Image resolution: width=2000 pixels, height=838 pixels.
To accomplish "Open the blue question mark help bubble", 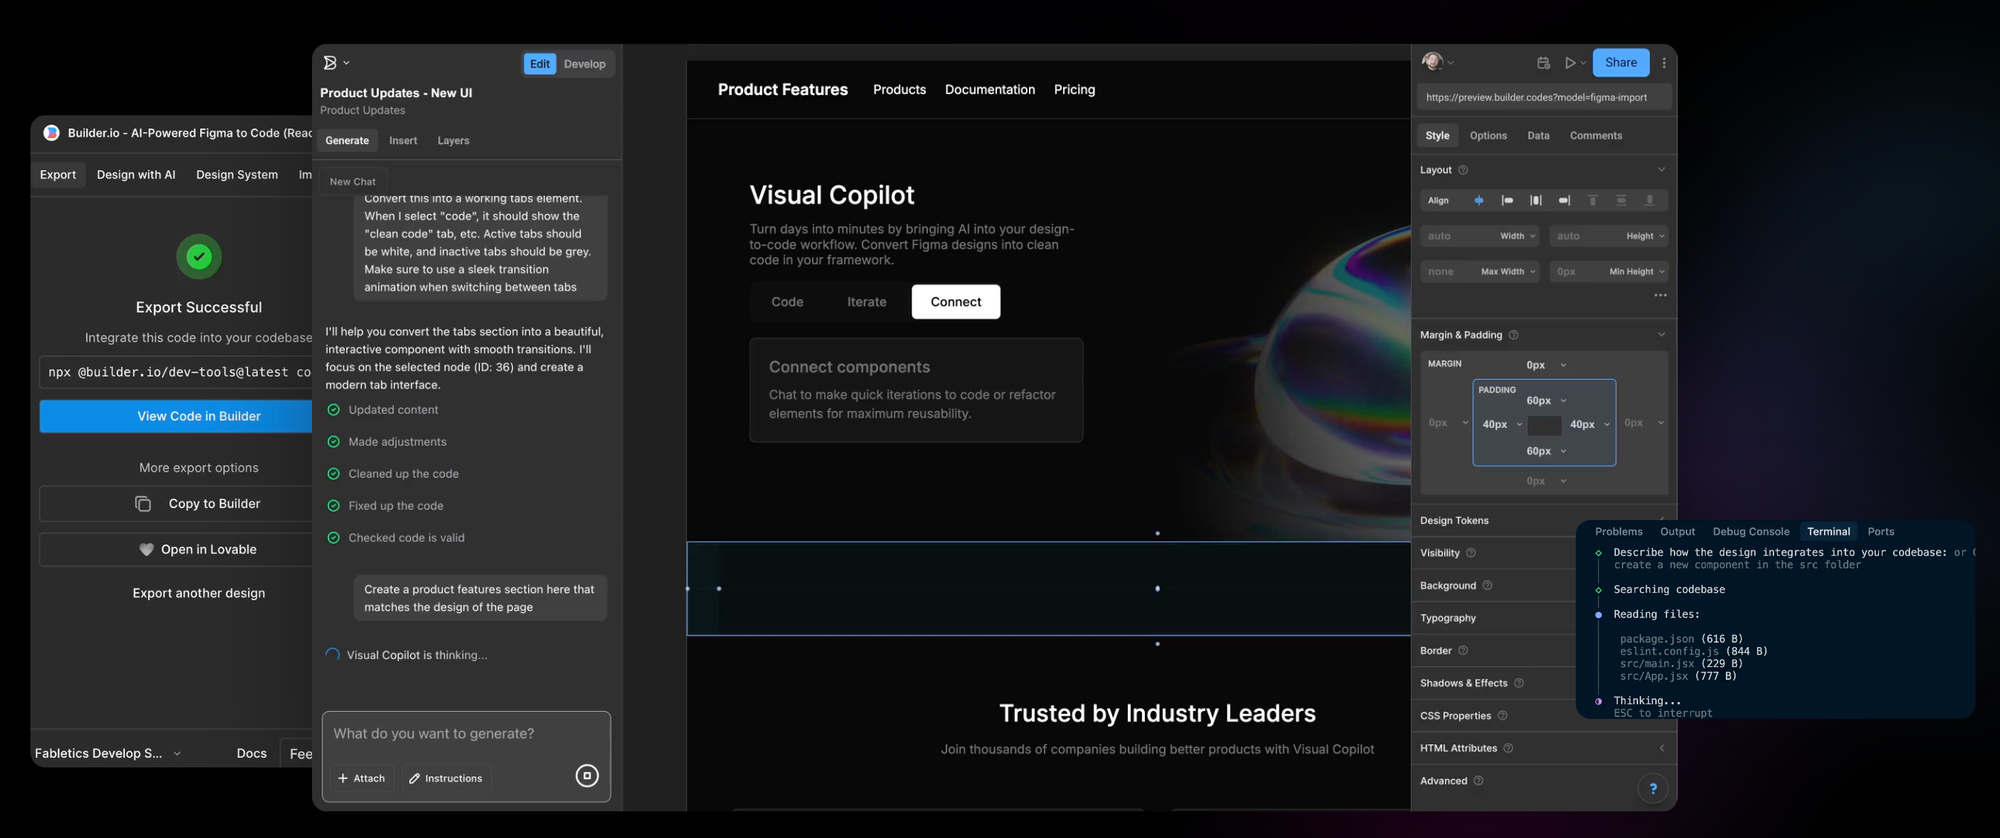I will click(x=1653, y=789).
